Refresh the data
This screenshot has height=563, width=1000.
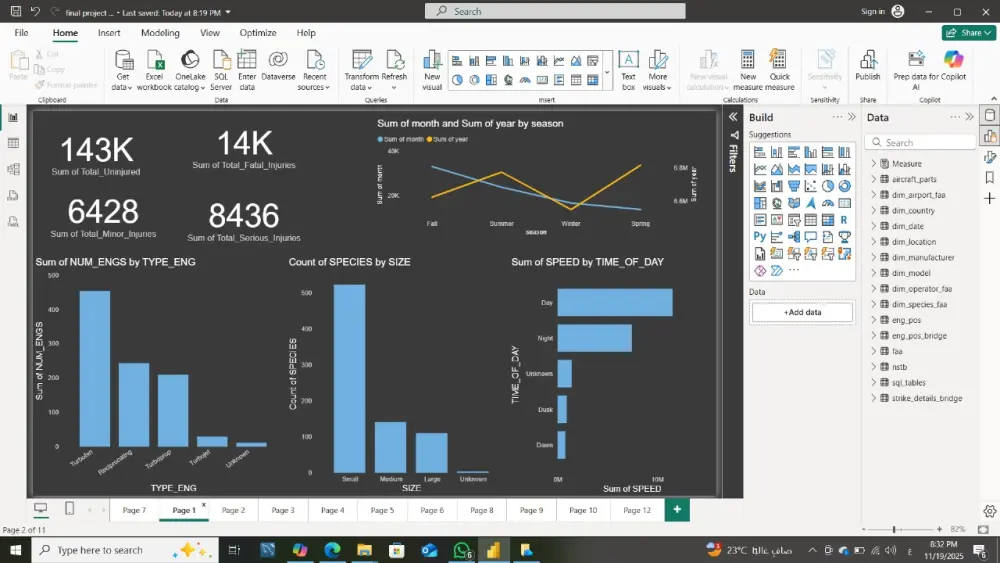click(x=394, y=70)
